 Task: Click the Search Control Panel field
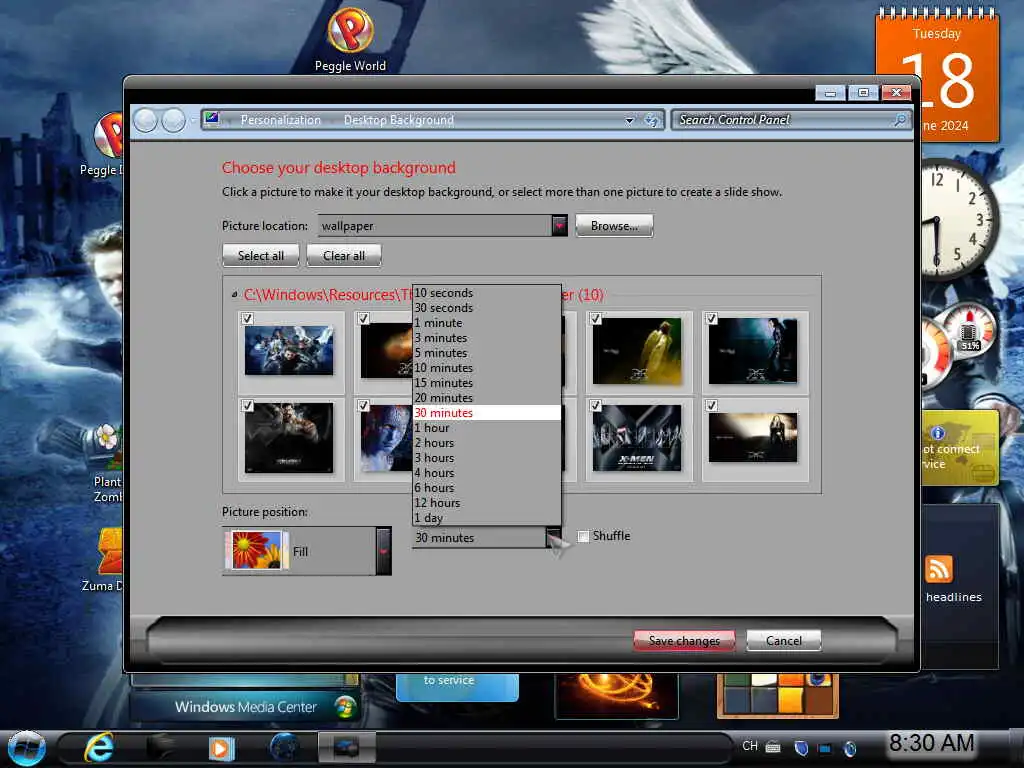[792, 120]
